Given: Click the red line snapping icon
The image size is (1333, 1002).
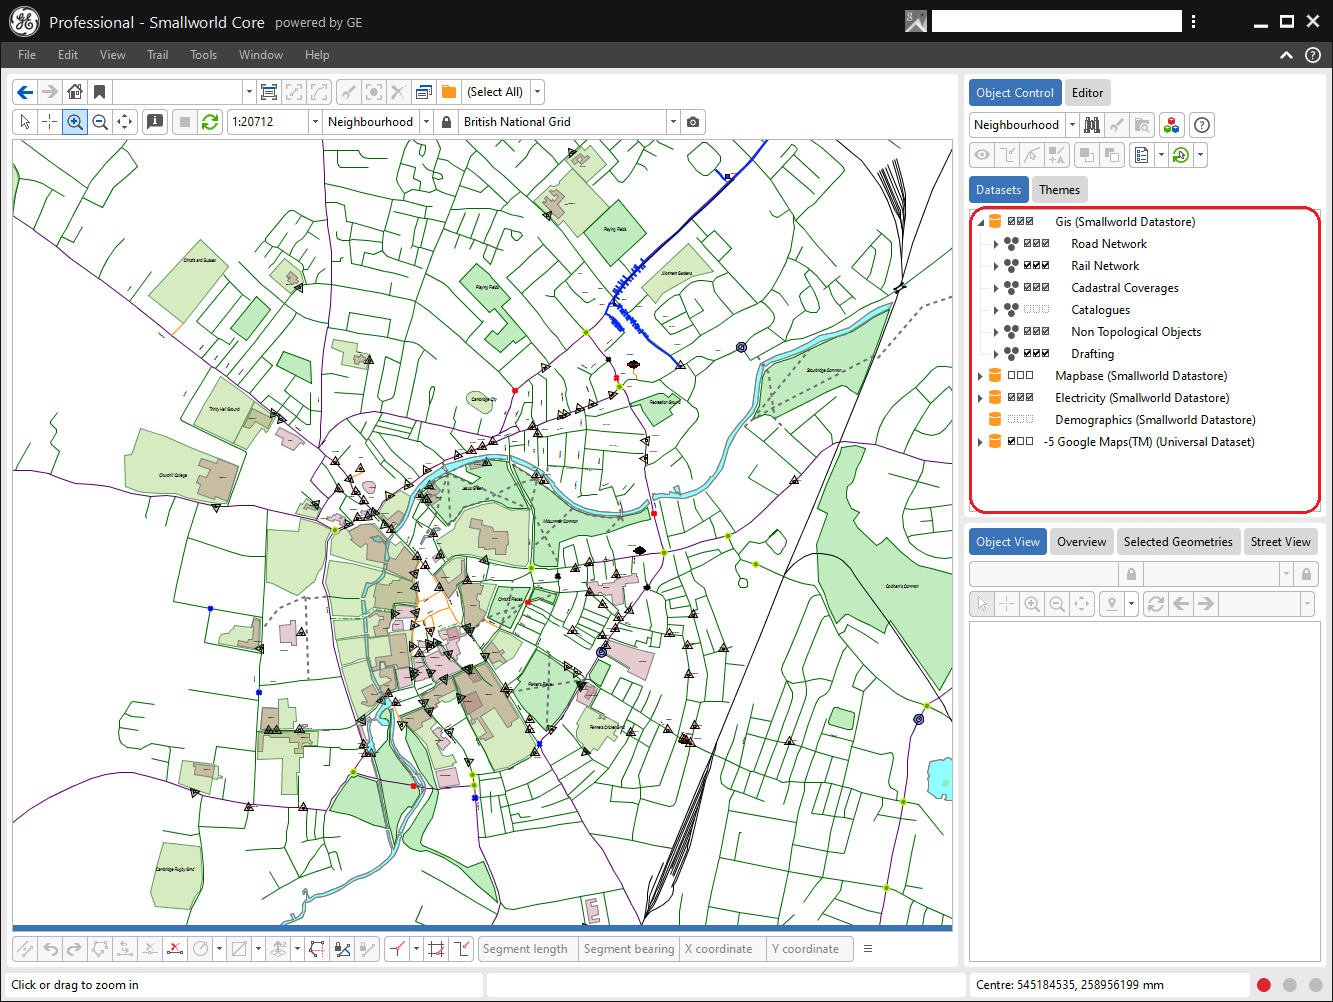Looking at the screenshot, I should 397,949.
